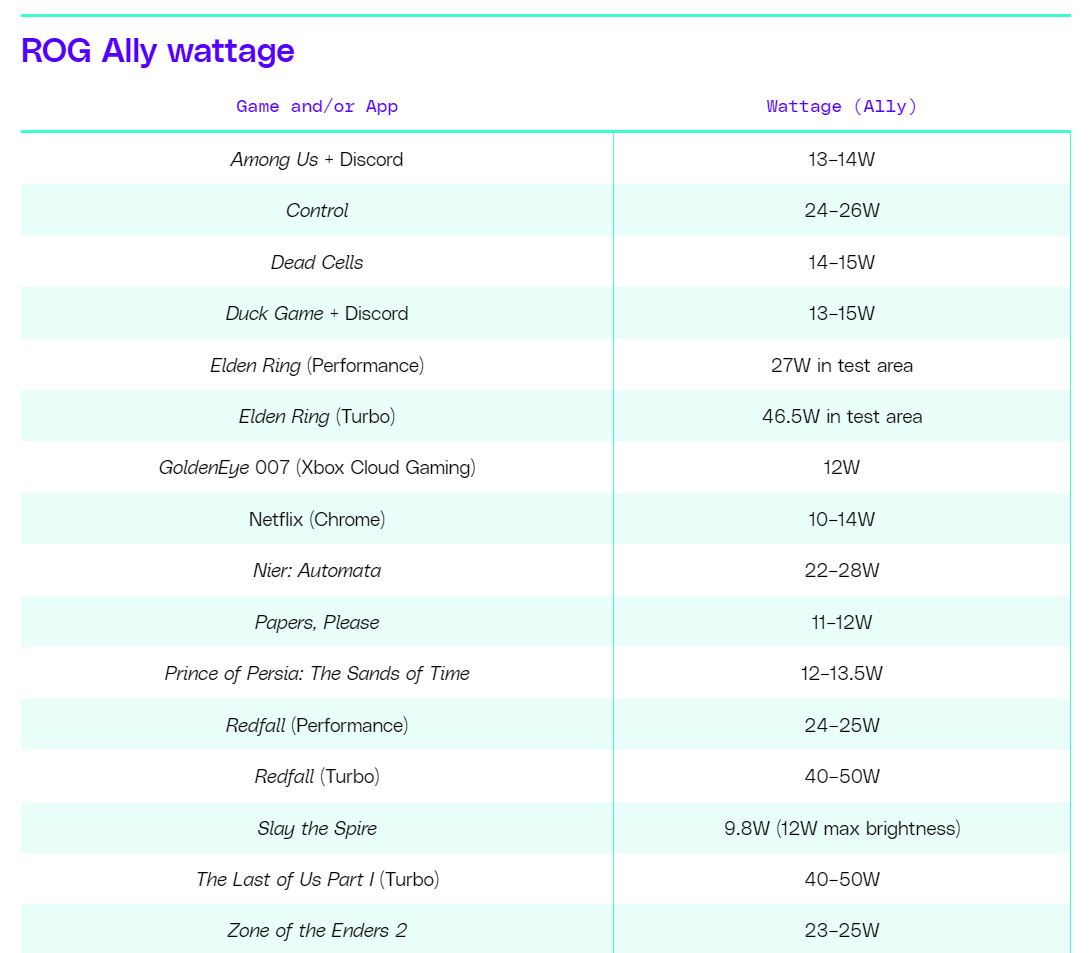Select the 'Duck Game + Discord' cell
This screenshot has height=953, width=1089.
(x=317, y=313)
